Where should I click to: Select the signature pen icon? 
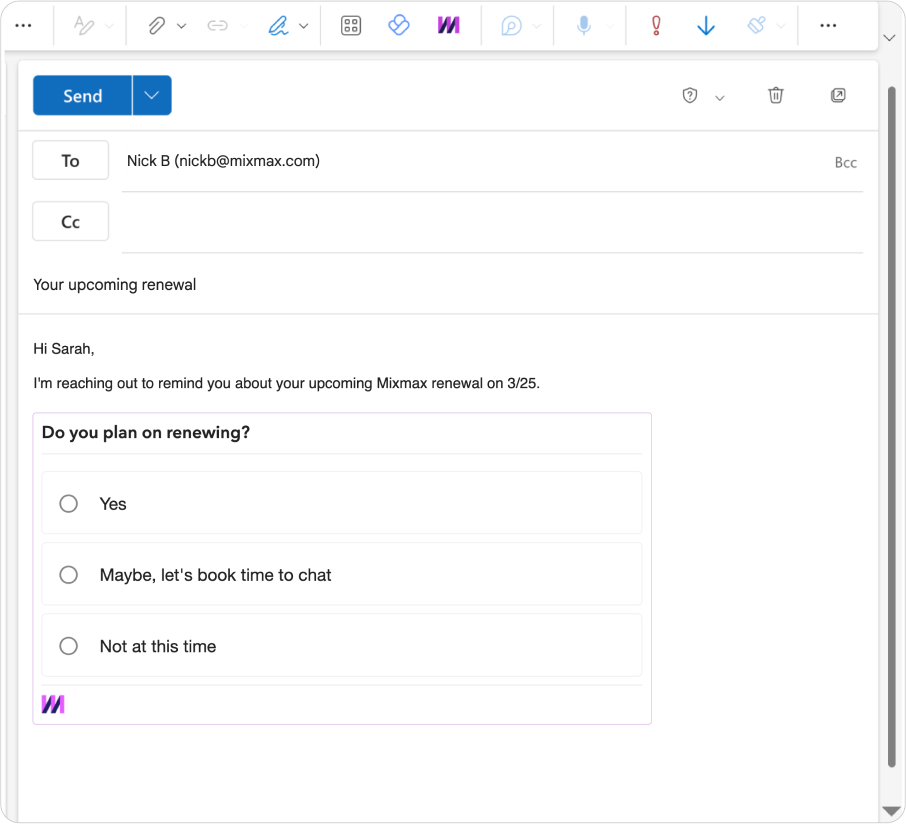pyautogui.click(x=281, y=25)
